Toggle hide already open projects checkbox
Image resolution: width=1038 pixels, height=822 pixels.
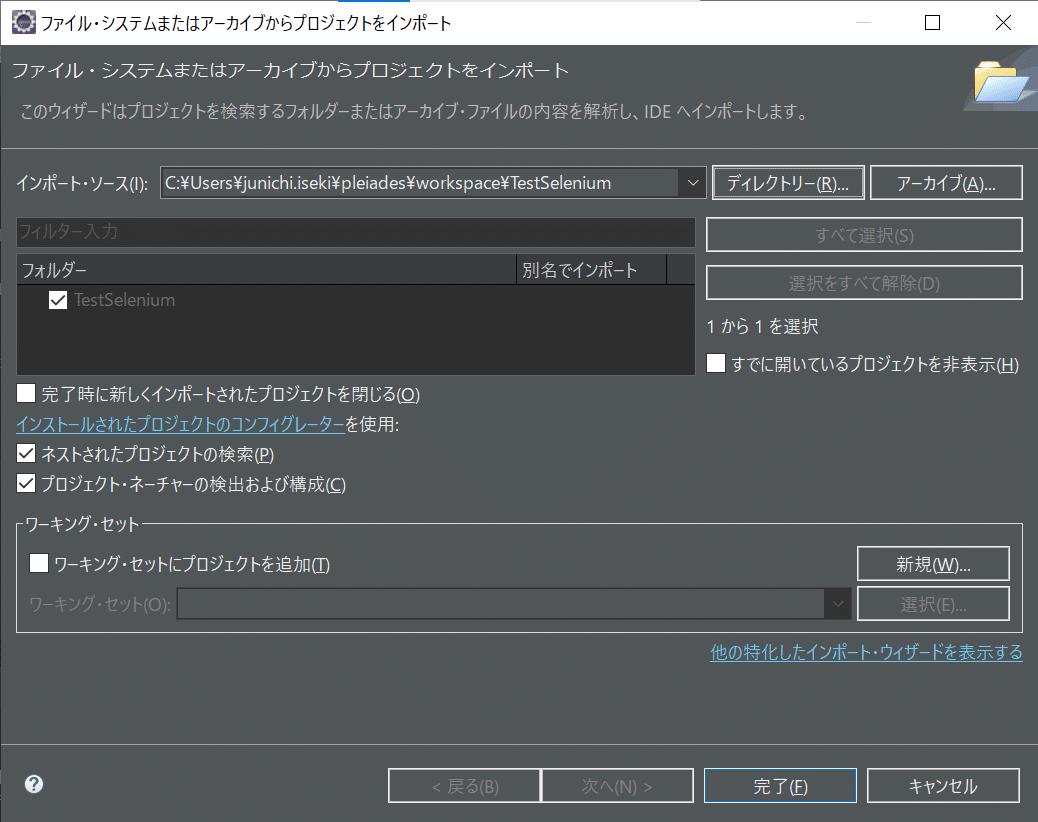point(716,363)
